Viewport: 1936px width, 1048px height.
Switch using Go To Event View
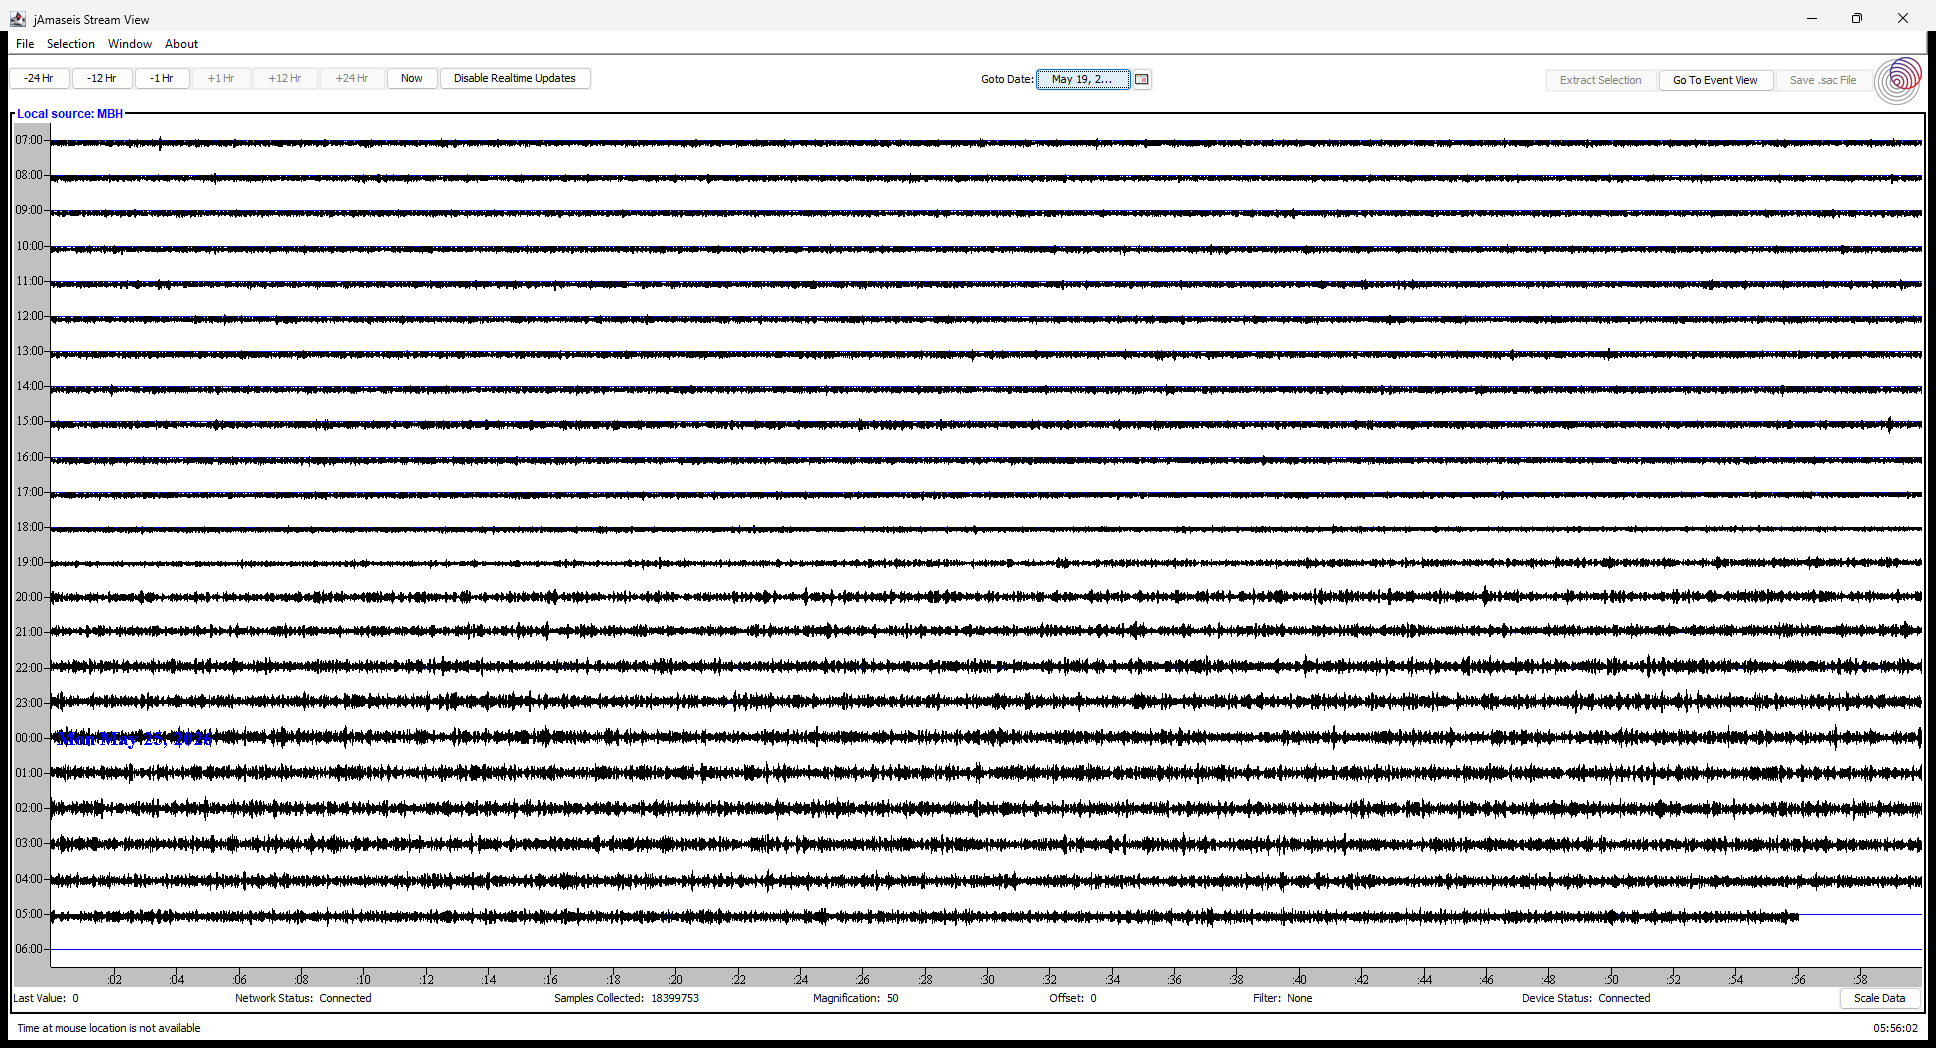coord(1715,80)
